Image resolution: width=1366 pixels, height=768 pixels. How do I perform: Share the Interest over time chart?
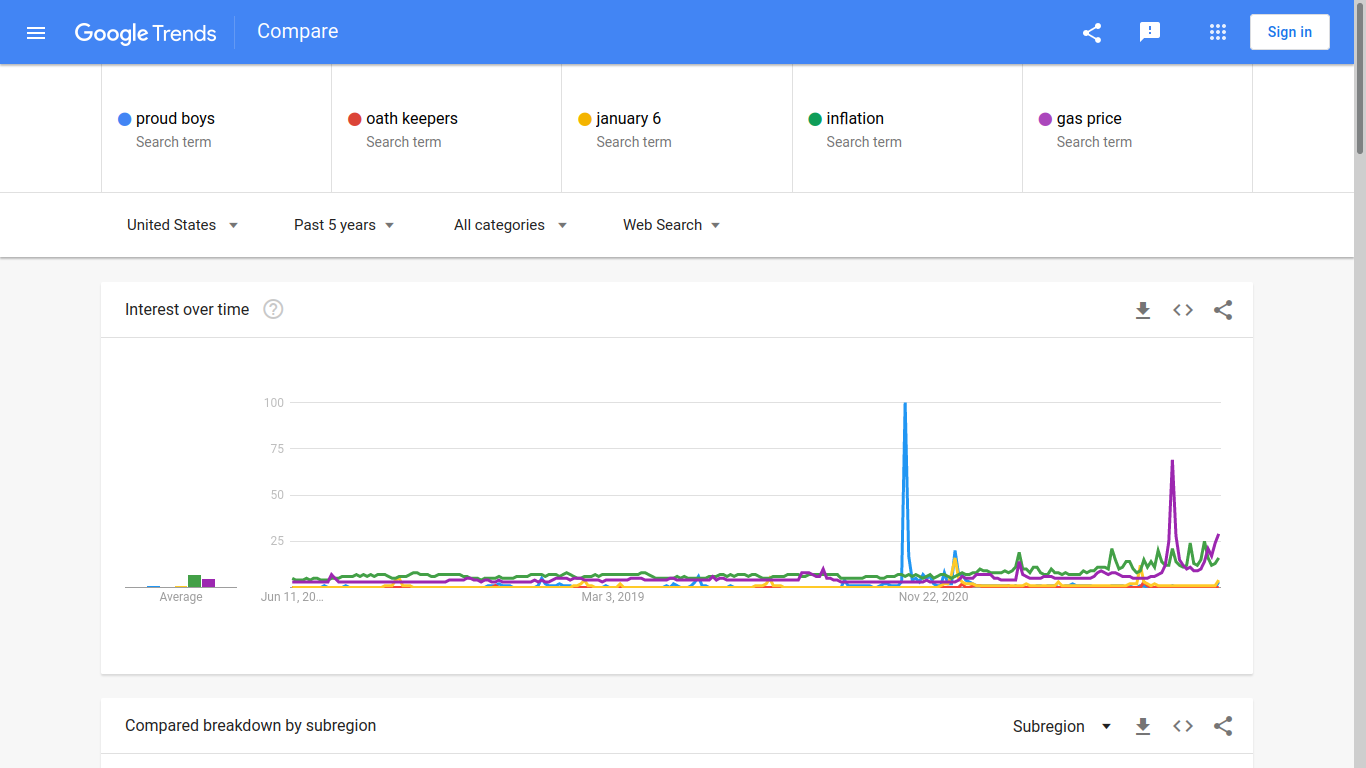1223,310
